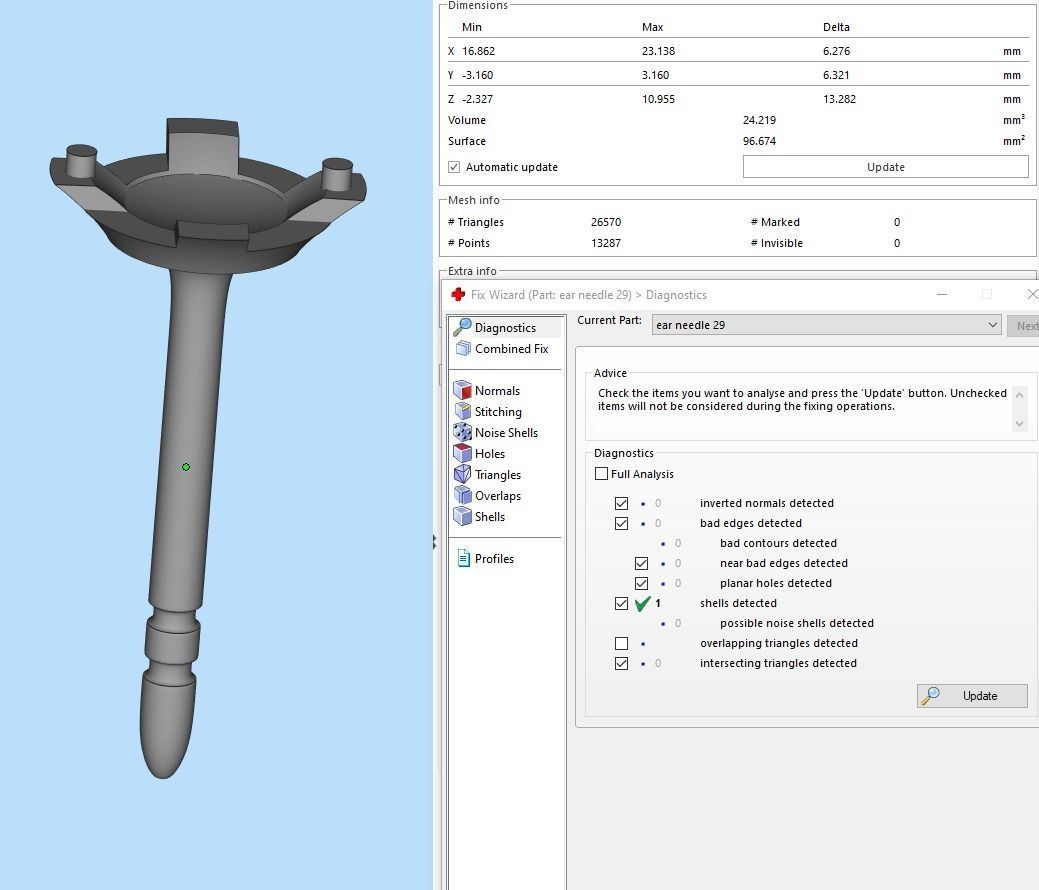
Task: Toggle the Automatic update checkbox
Action: pos(454,167)
